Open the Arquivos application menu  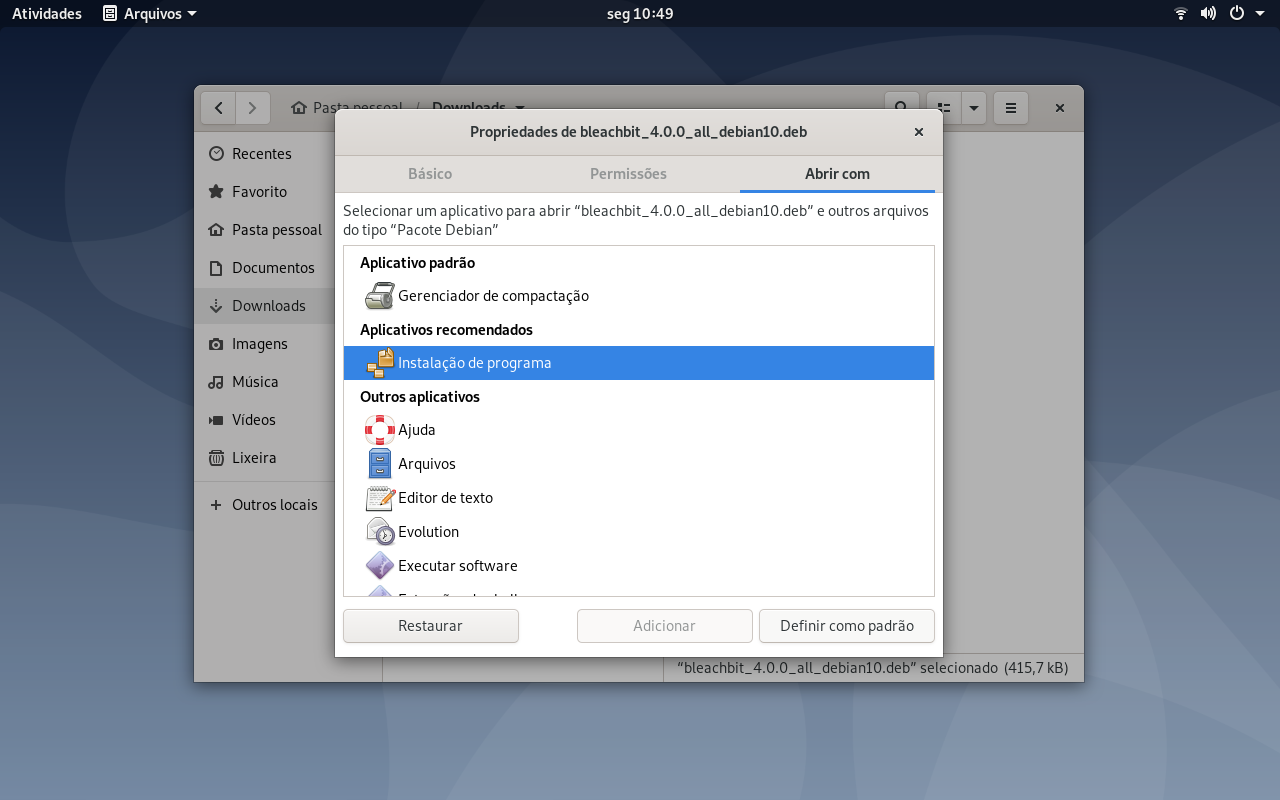pos(150,14)
